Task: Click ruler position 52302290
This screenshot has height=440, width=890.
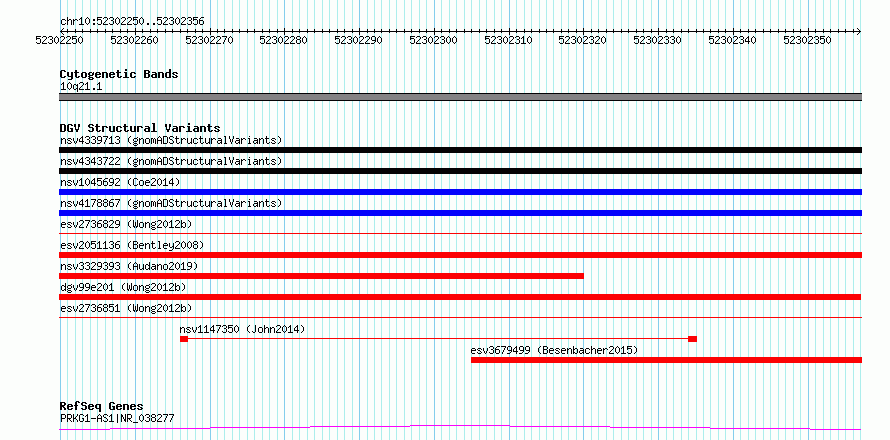Action: coord(358,40)
